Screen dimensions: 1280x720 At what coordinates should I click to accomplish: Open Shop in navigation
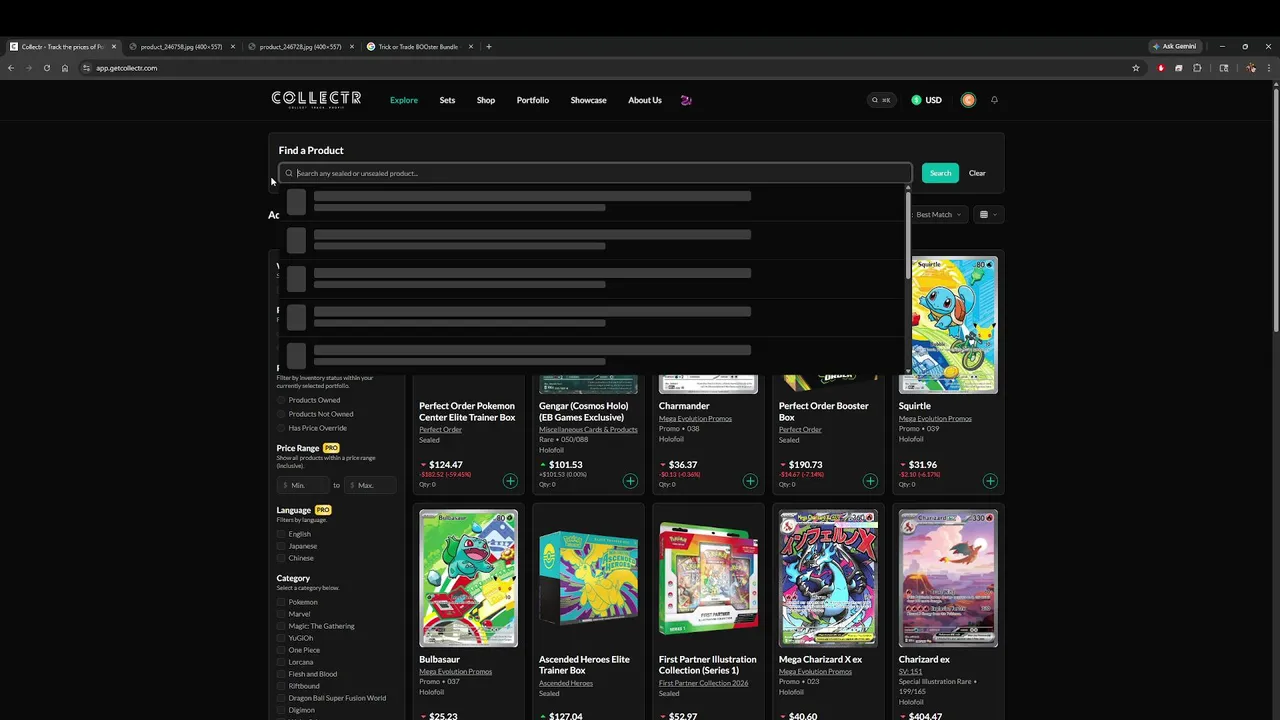pos(486,100)
